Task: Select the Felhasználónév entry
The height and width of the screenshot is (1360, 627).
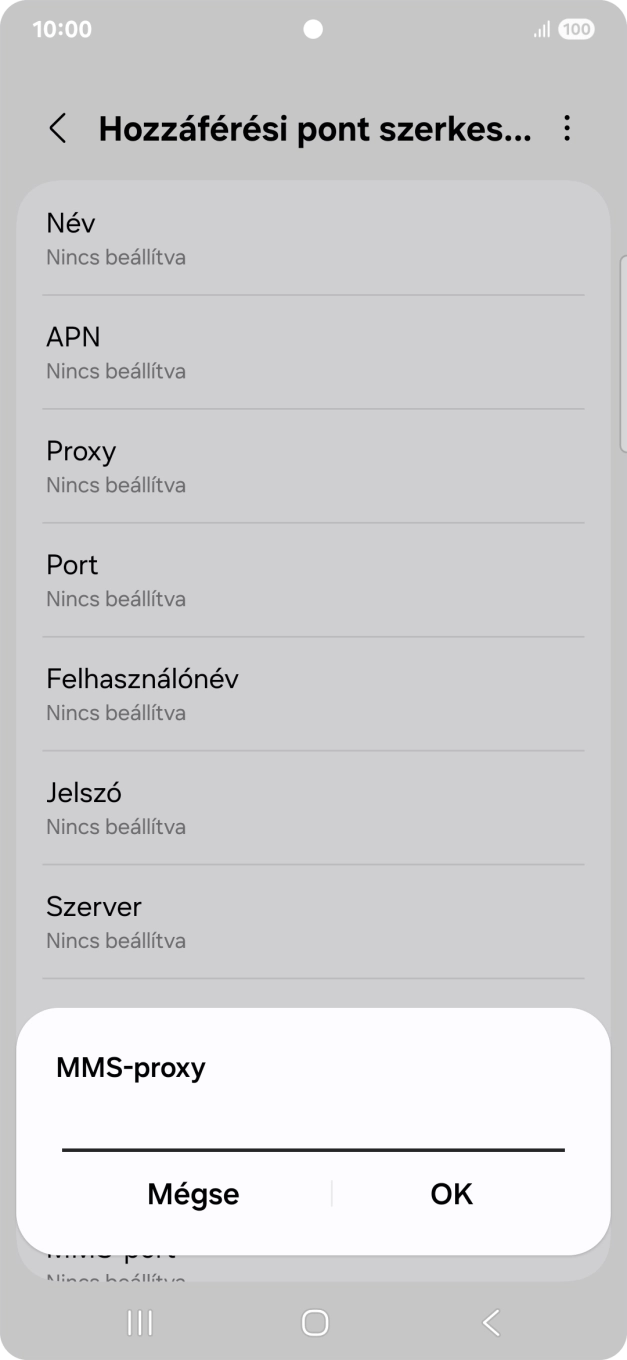Action: click(x=313, y=694)
